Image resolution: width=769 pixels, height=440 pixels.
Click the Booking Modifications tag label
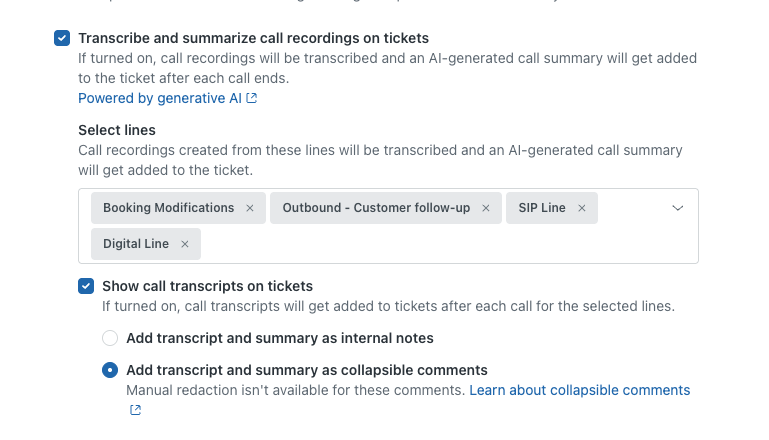tap(168, 208)
